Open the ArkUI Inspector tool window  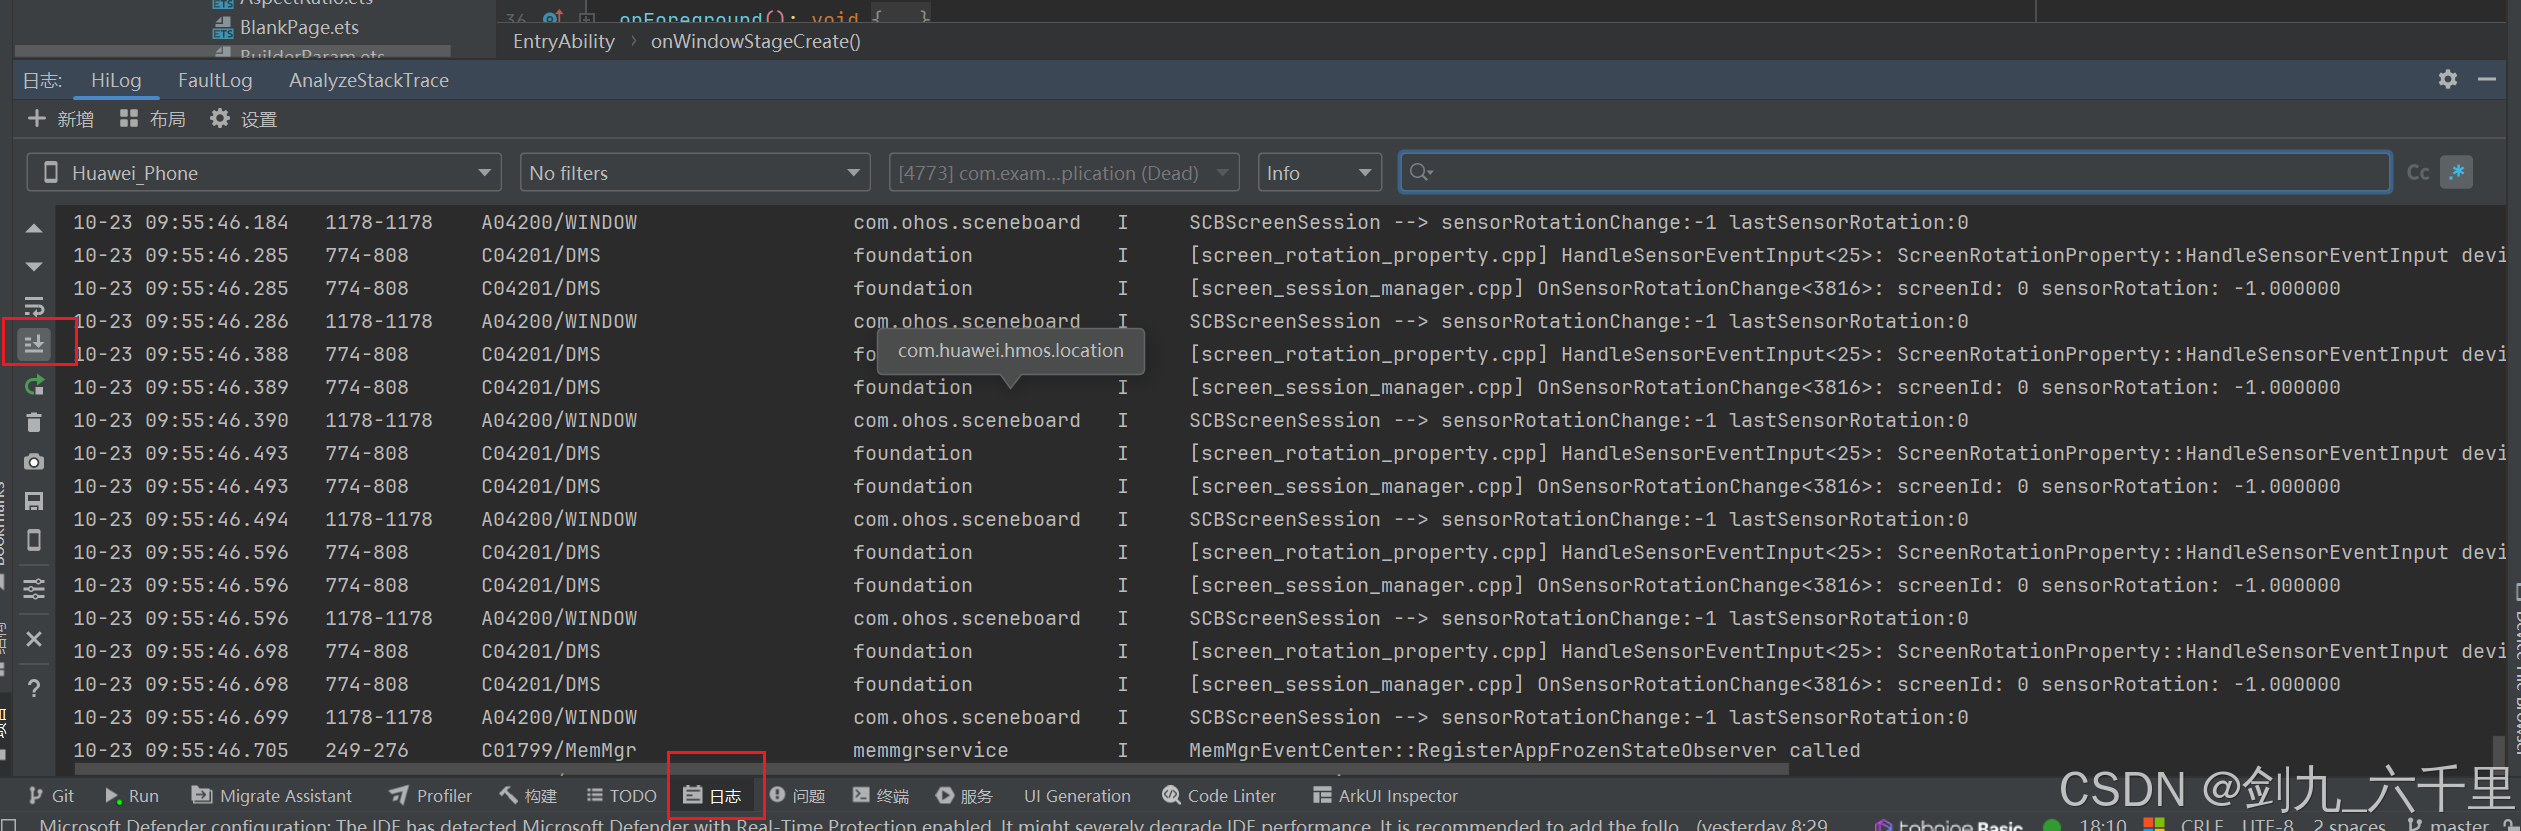coord(1385,796)
